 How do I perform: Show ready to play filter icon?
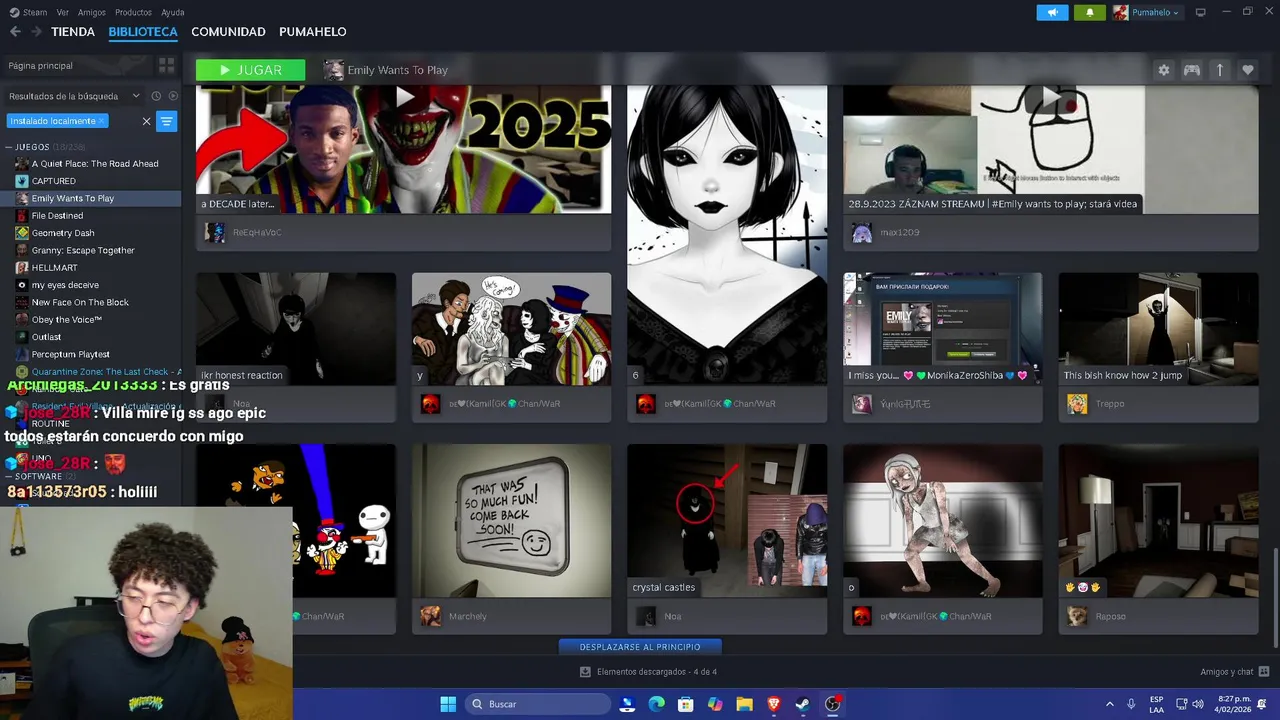(x=173, y=96)
